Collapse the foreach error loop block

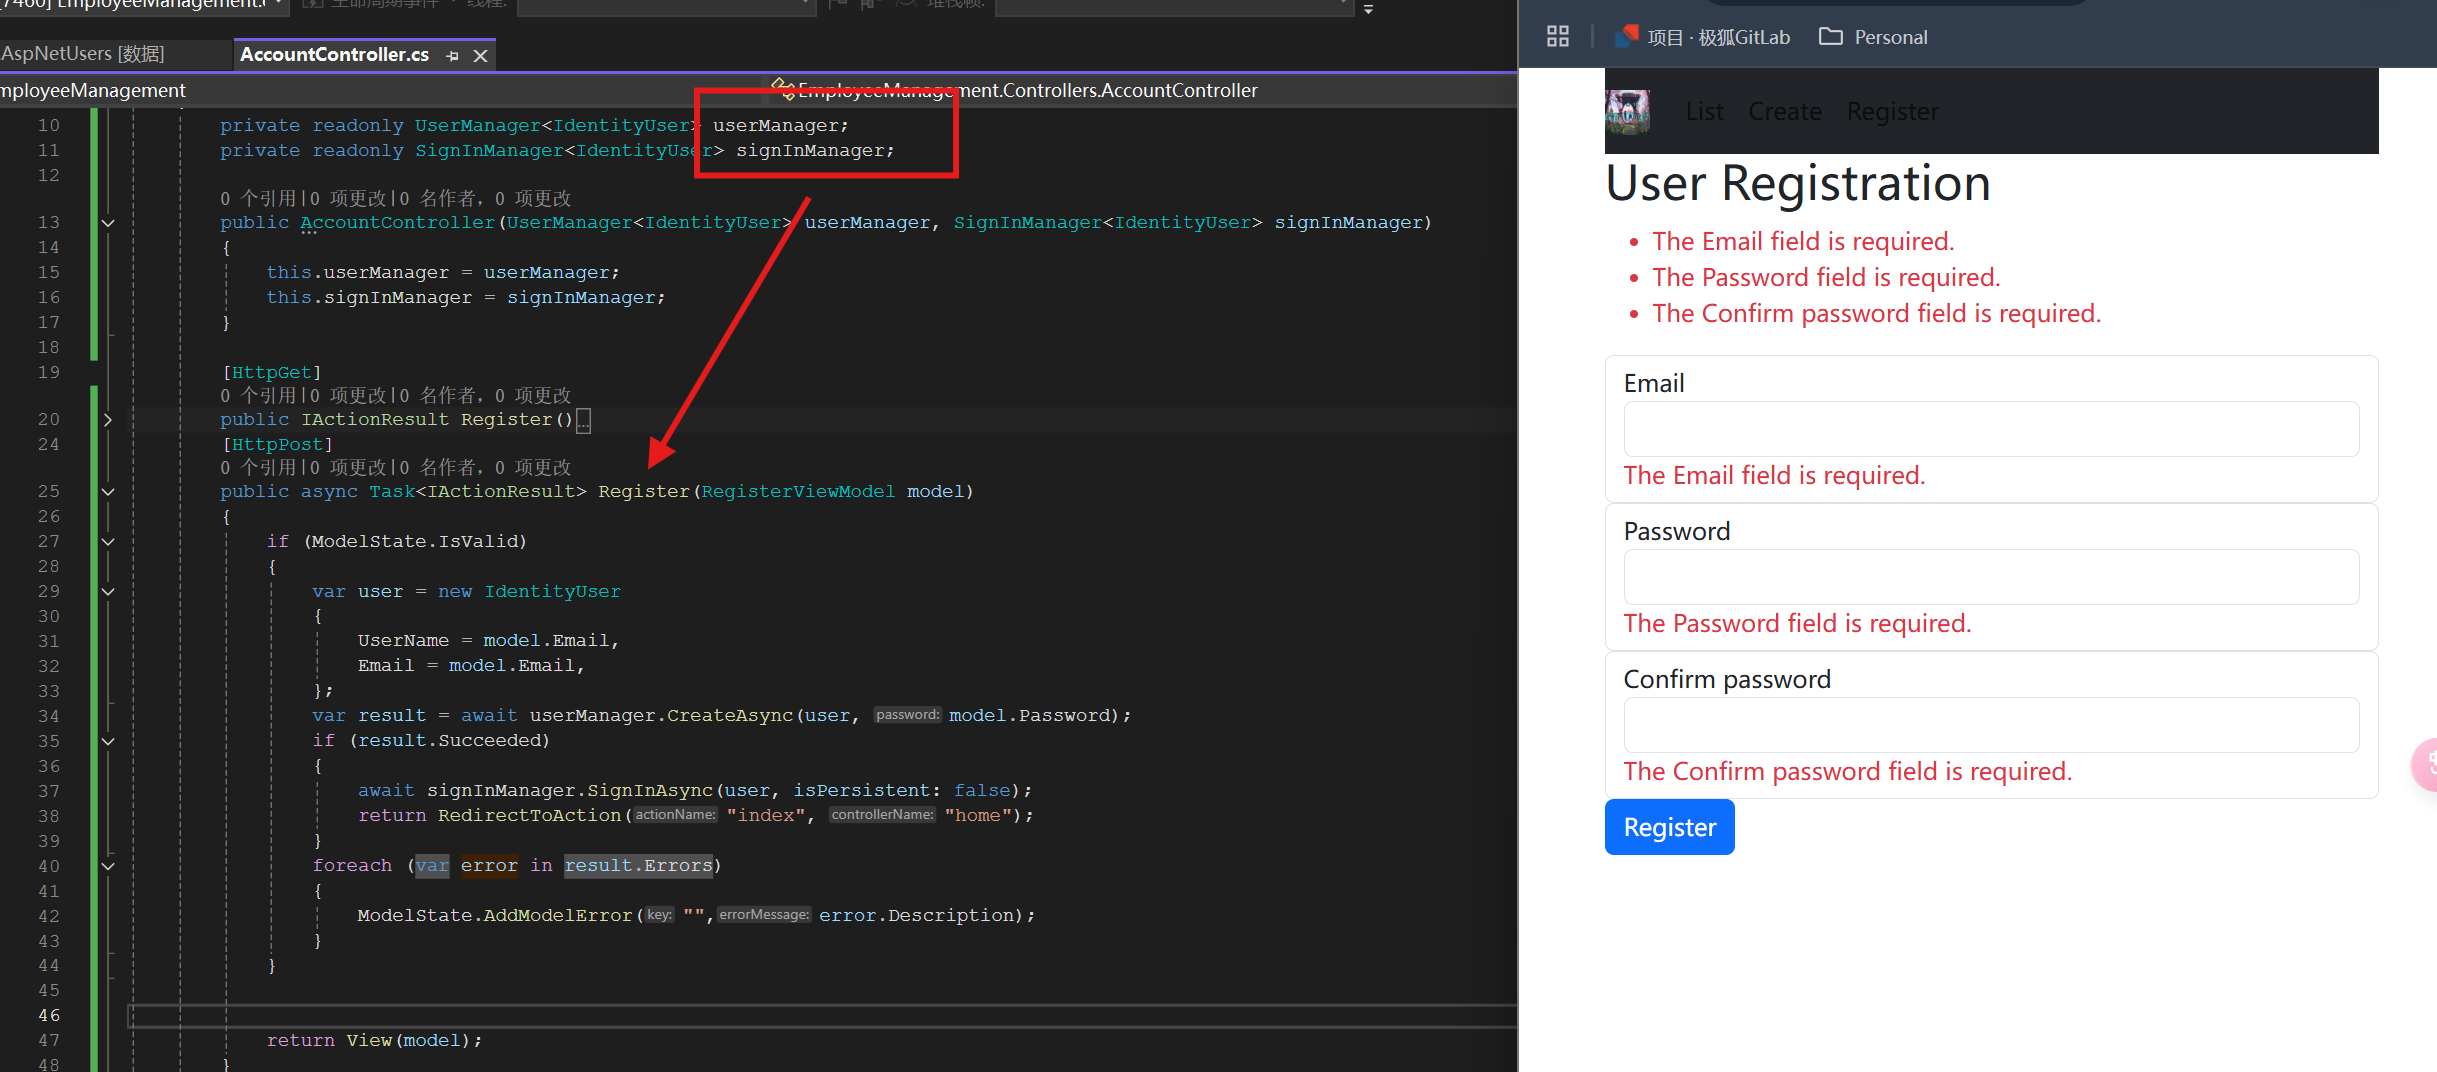[108, 866]
